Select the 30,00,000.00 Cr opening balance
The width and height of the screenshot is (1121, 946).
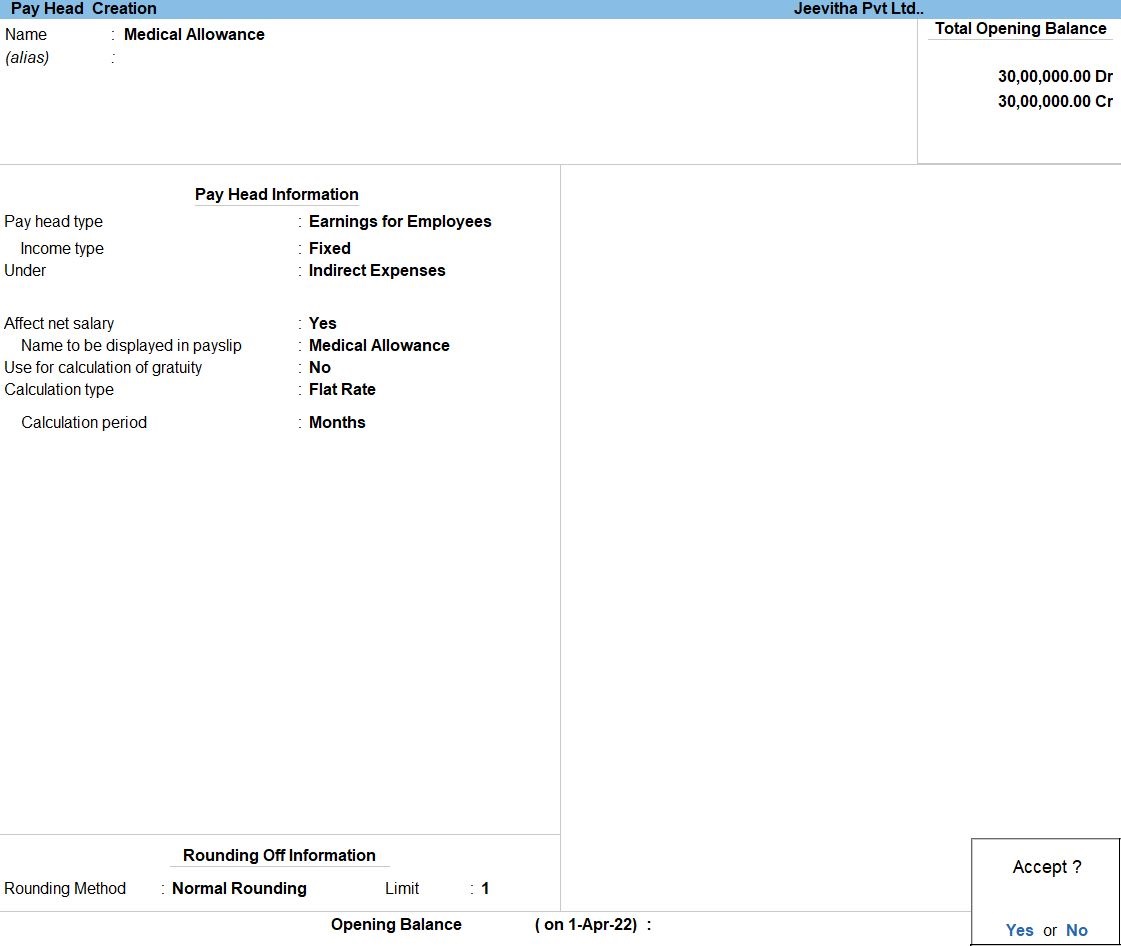point(1054,101)
